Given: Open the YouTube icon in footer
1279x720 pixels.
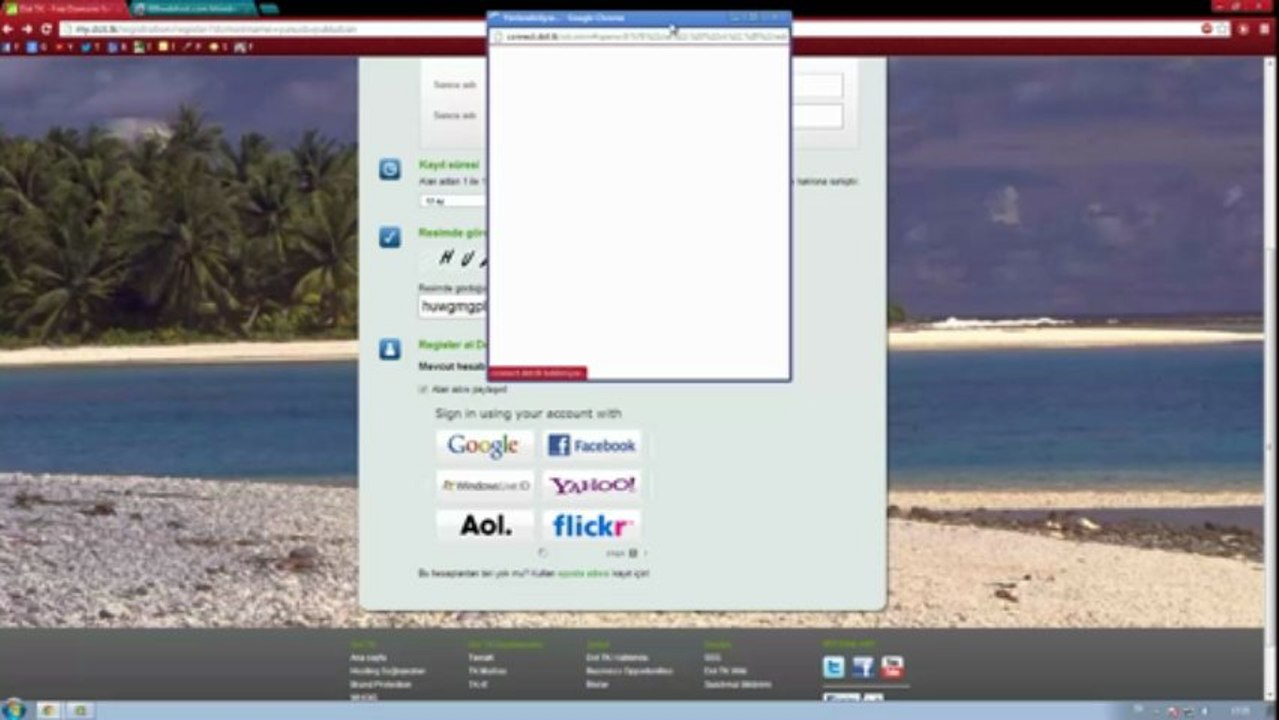Looking at the screenshot, I should (892, 667).
